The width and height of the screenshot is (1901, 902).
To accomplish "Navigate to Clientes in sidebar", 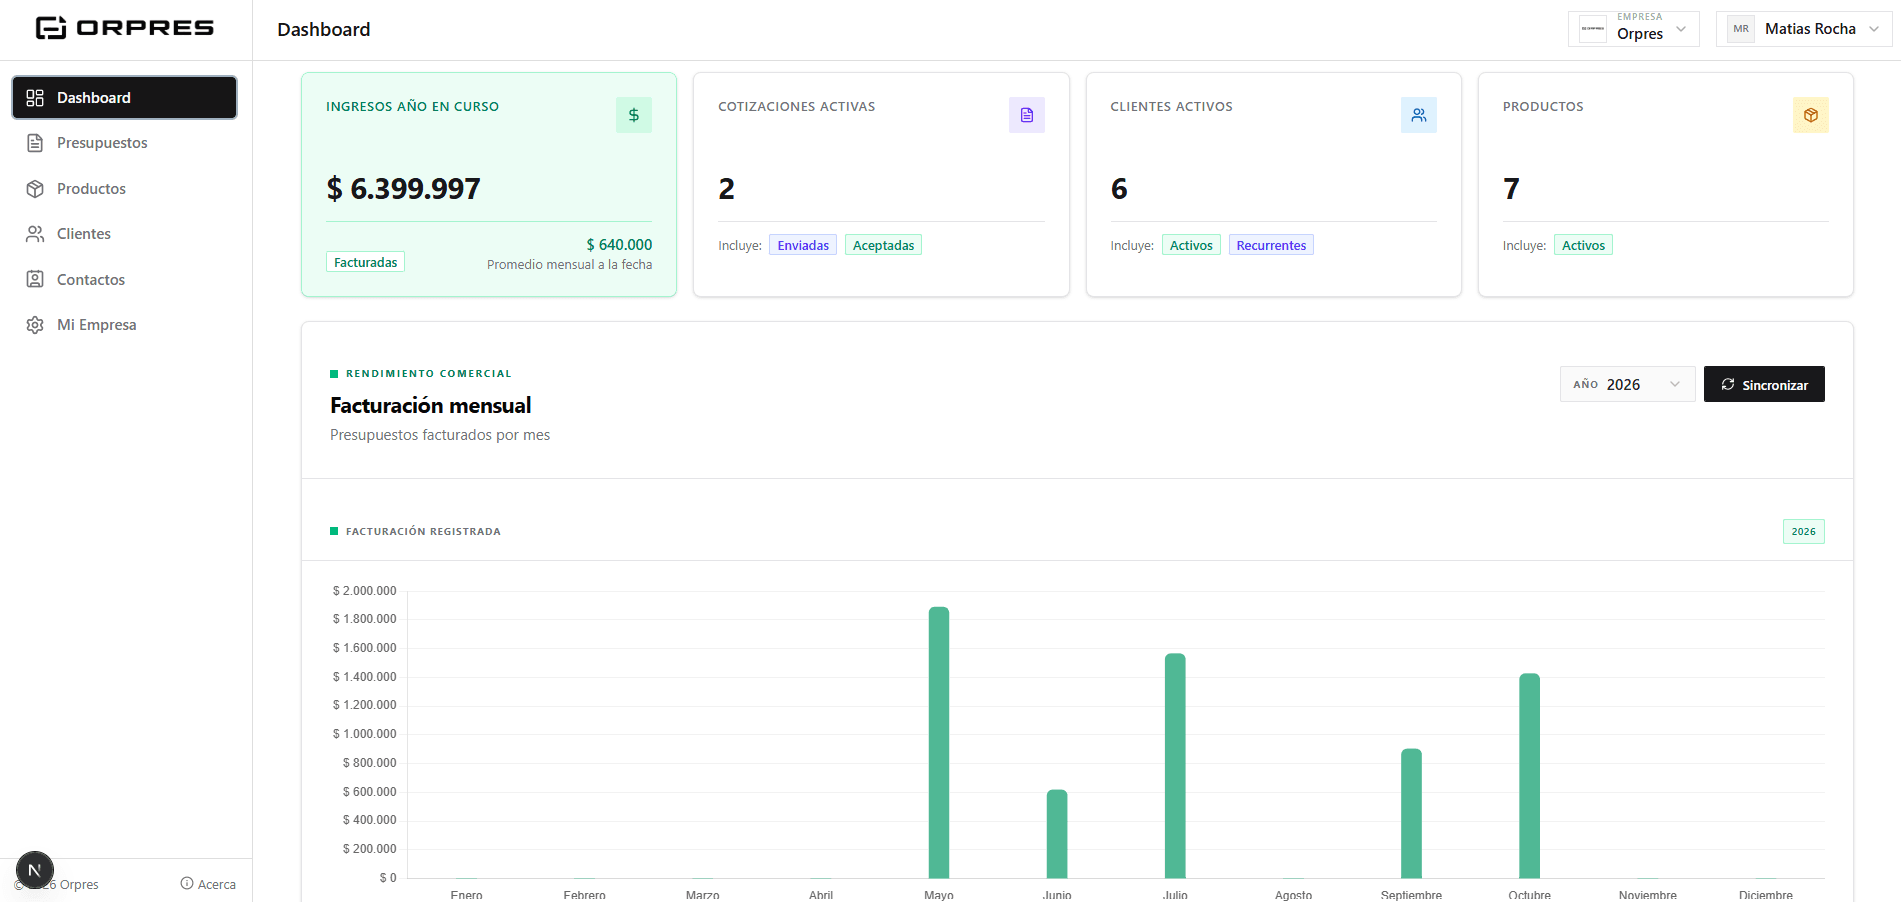I will (x=125, y=234).
